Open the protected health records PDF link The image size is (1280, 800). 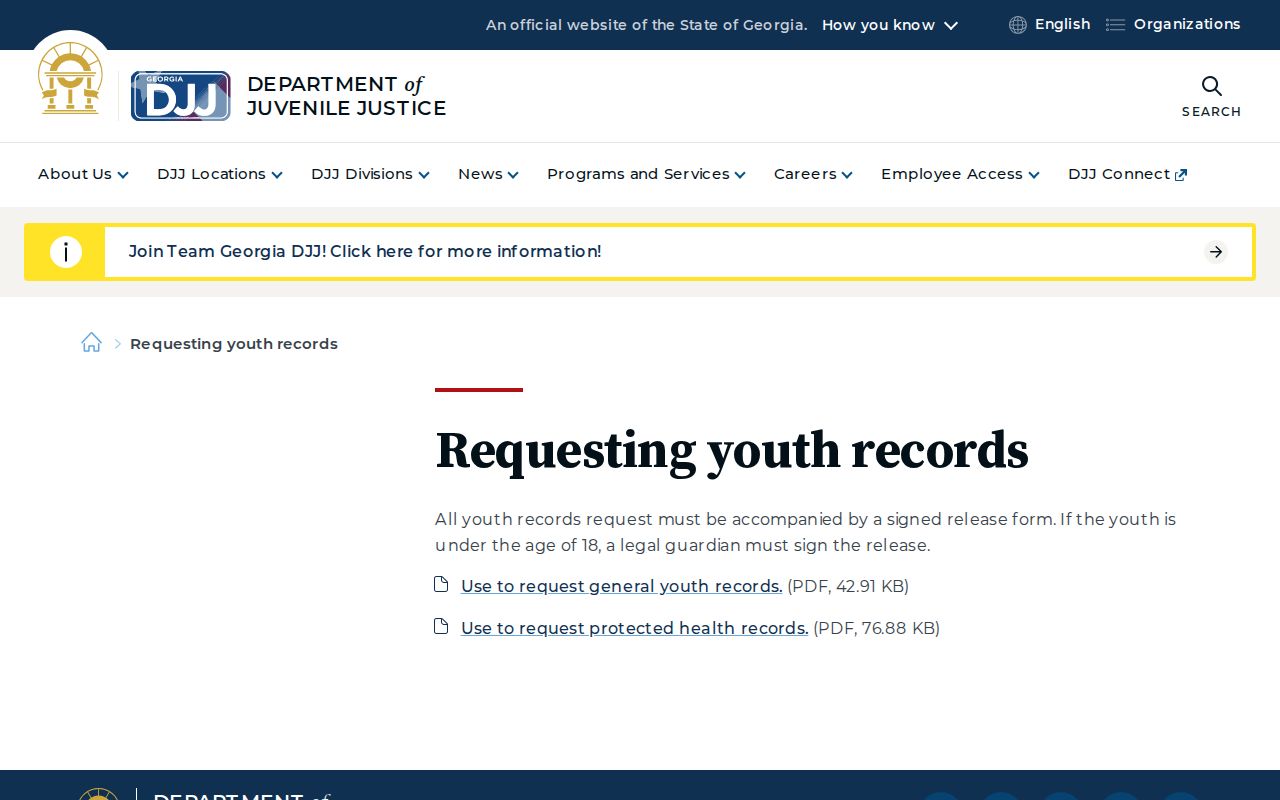[634, 628]
